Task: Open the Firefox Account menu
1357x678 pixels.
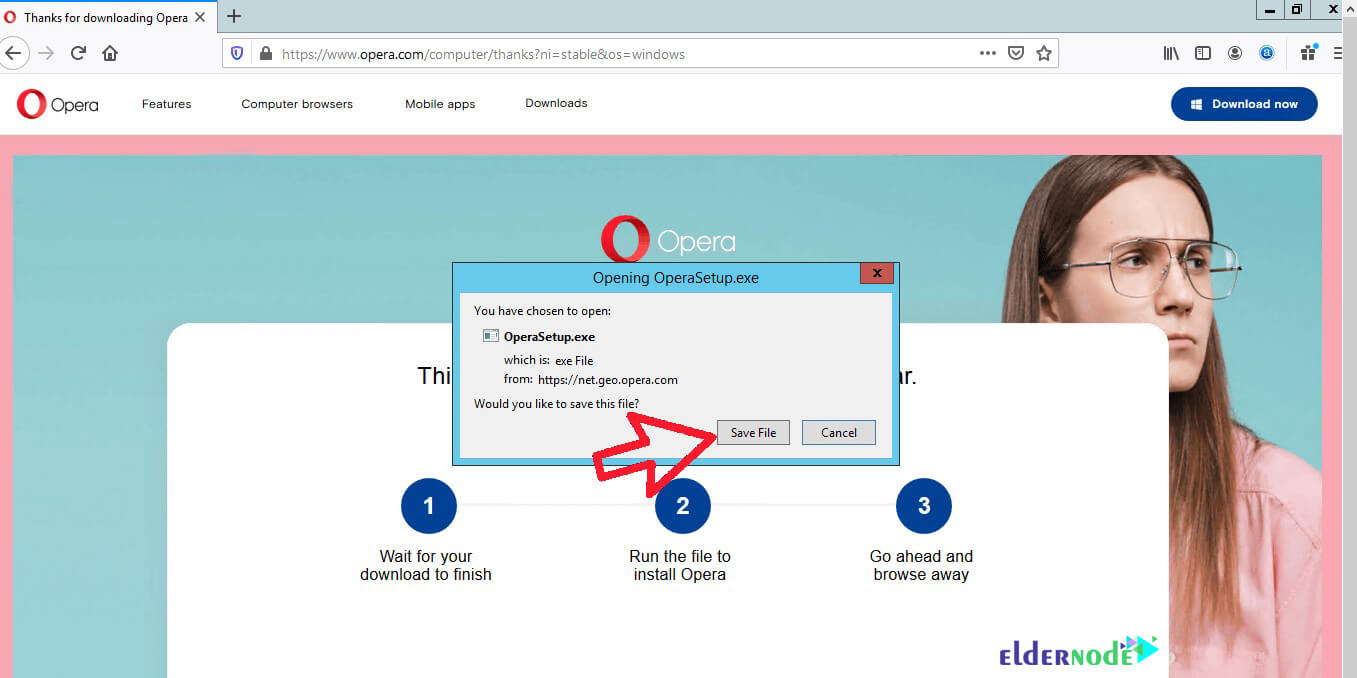Action: point(1234,53)
